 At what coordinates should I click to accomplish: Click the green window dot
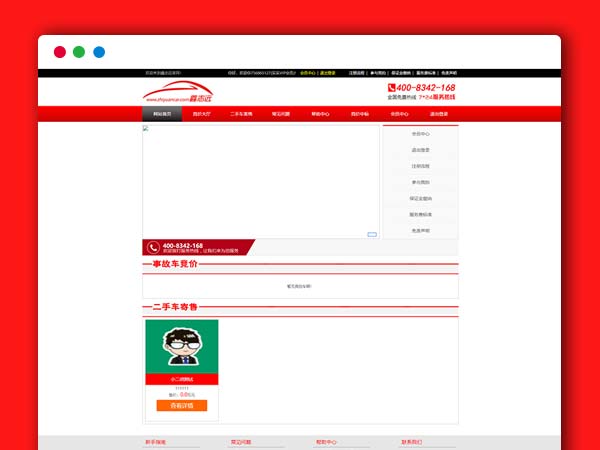pyautogui.click(x=79, y=52)
